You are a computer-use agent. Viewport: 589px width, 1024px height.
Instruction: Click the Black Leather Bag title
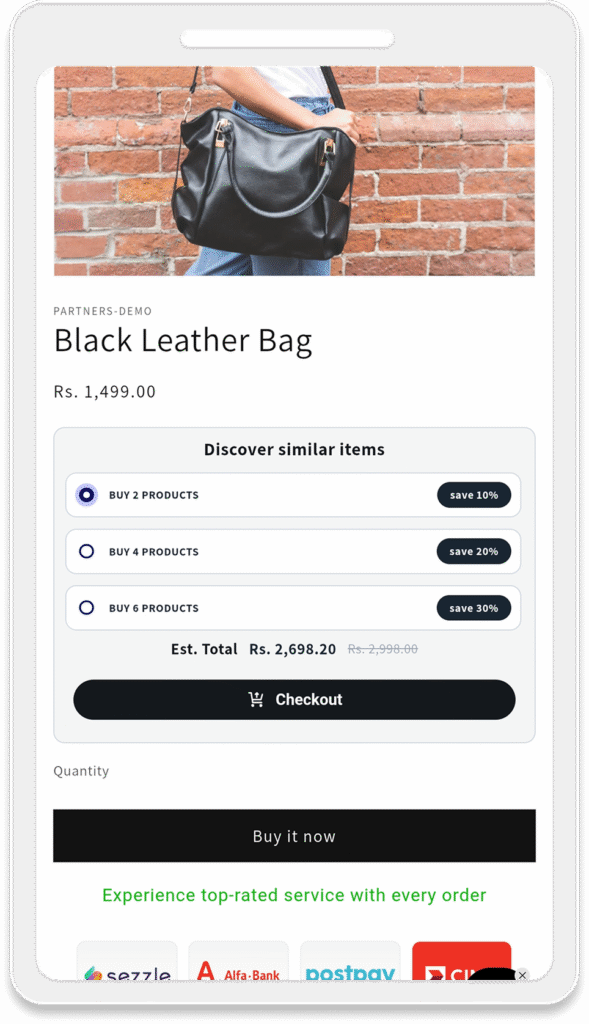(183, 342)
